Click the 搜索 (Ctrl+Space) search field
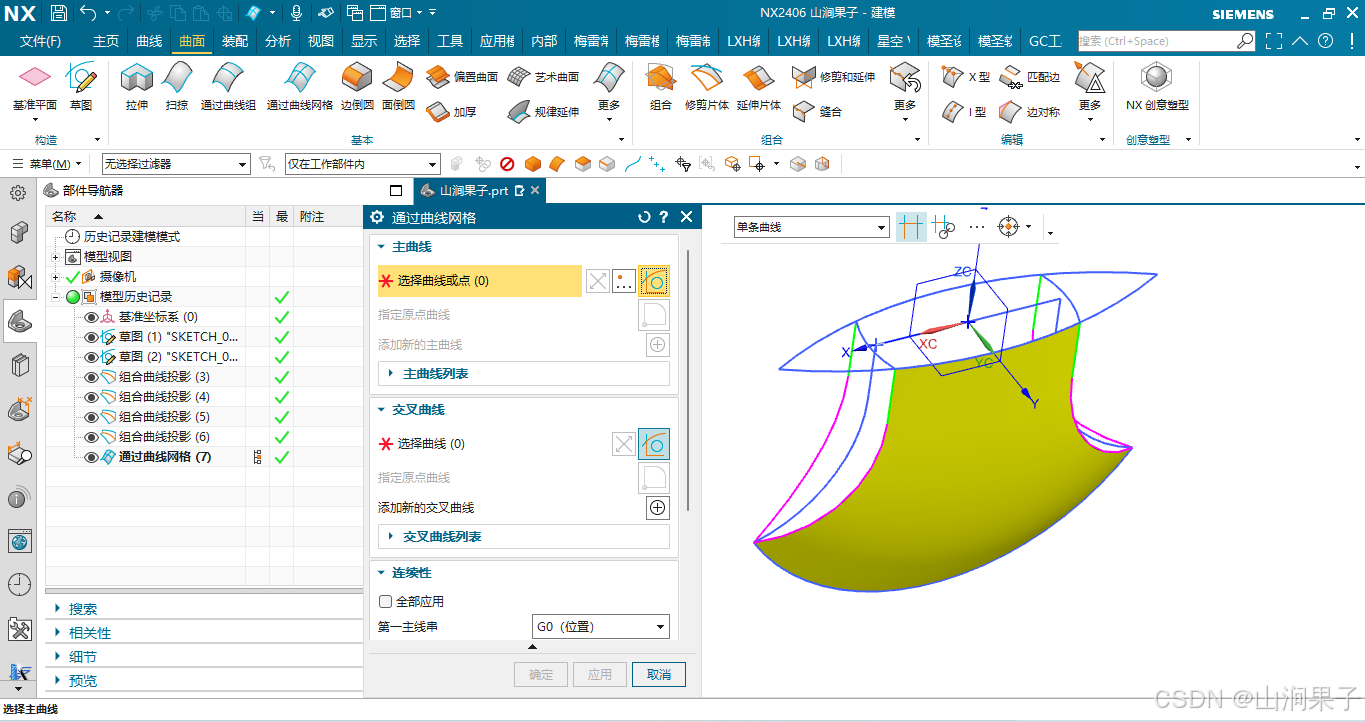This screenshot has height=722, width=1365. 1166,41
